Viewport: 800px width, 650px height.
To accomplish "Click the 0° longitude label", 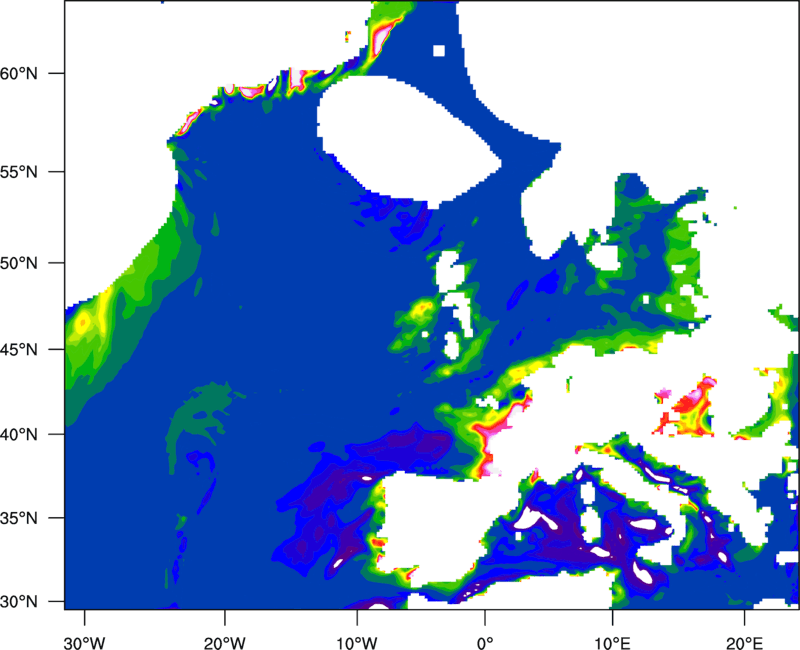I will pyautogui.click(x=485, y=643).
